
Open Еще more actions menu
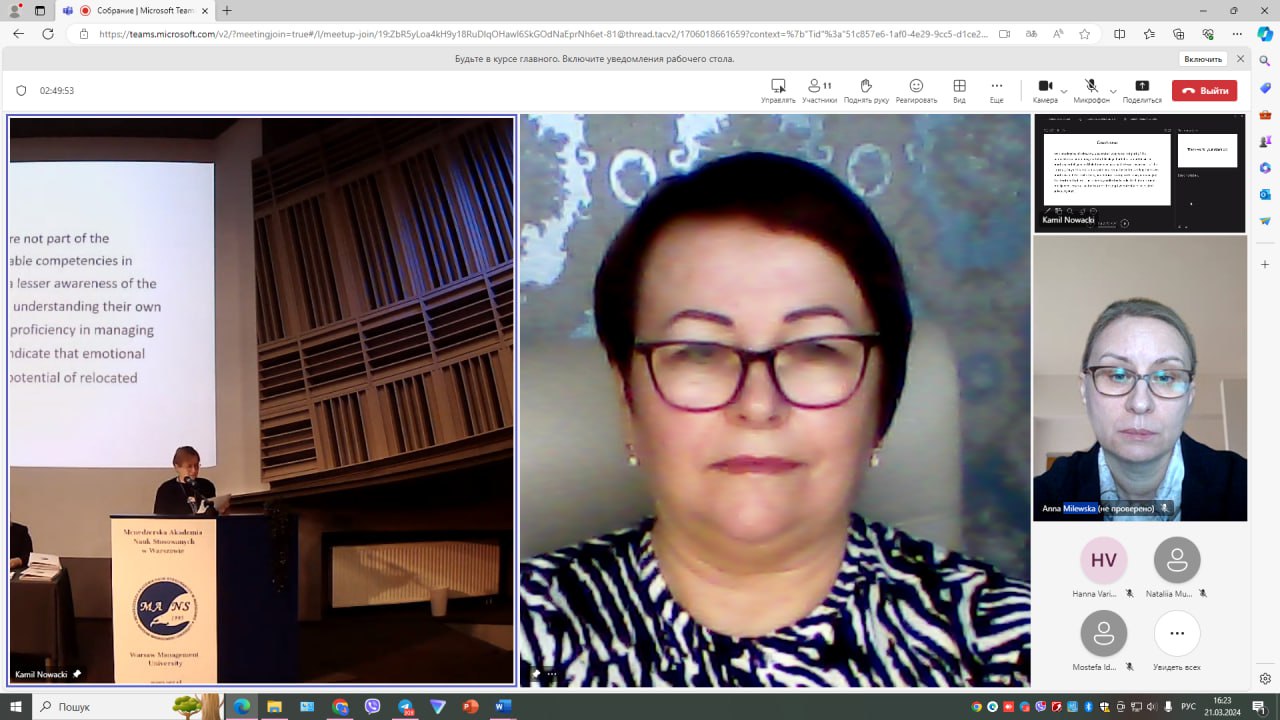point(996,90)
